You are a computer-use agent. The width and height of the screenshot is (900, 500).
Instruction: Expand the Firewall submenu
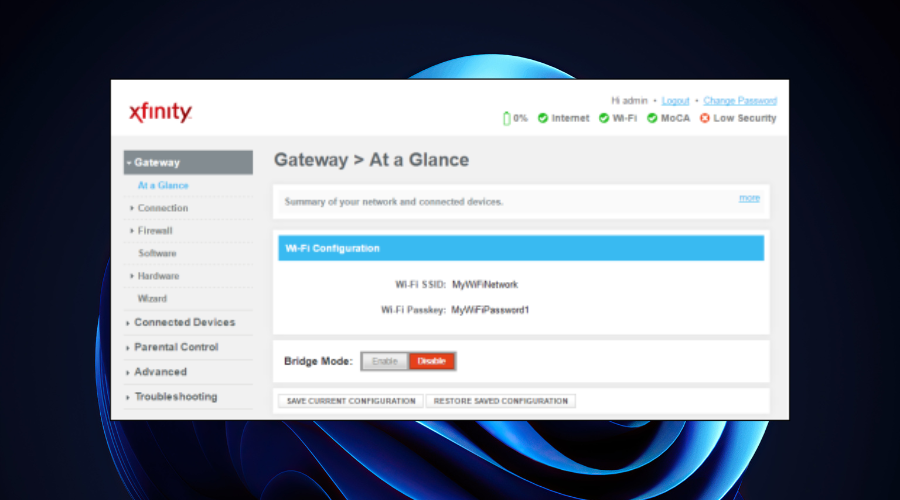[x=154, y=231]
